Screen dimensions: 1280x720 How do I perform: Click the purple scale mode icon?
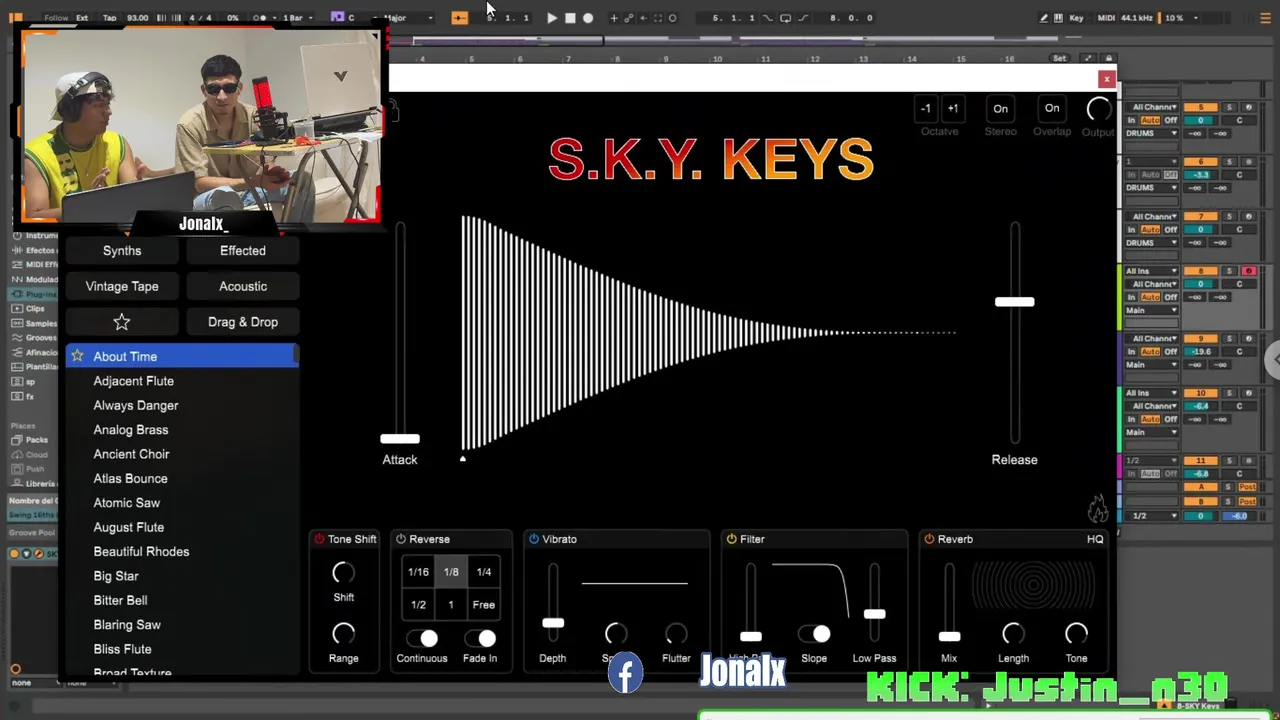coord(337,17)
